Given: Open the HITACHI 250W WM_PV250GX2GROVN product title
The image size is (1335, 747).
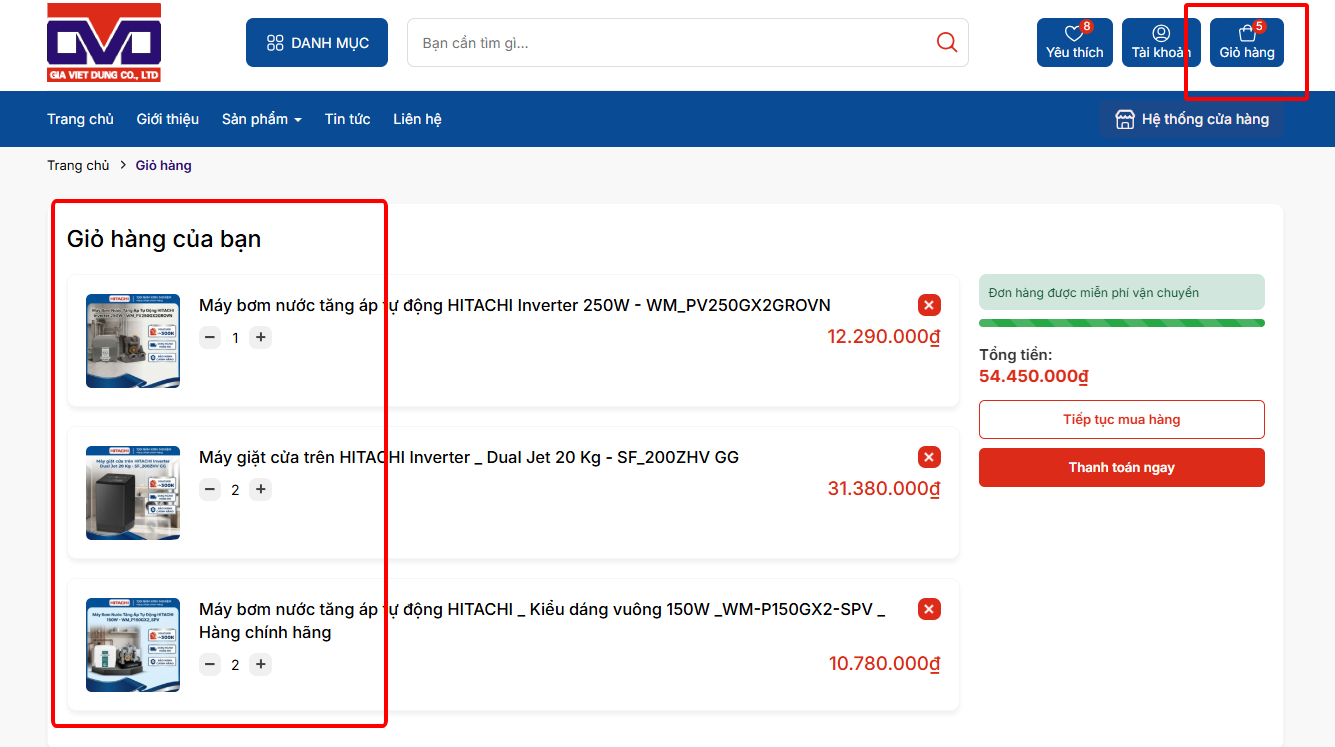Looking at the screenshot, I should coord(515,305).
